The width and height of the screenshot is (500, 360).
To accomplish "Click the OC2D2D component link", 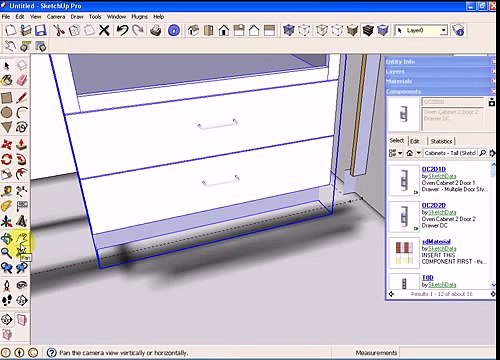I will click(x=434, y=205).
